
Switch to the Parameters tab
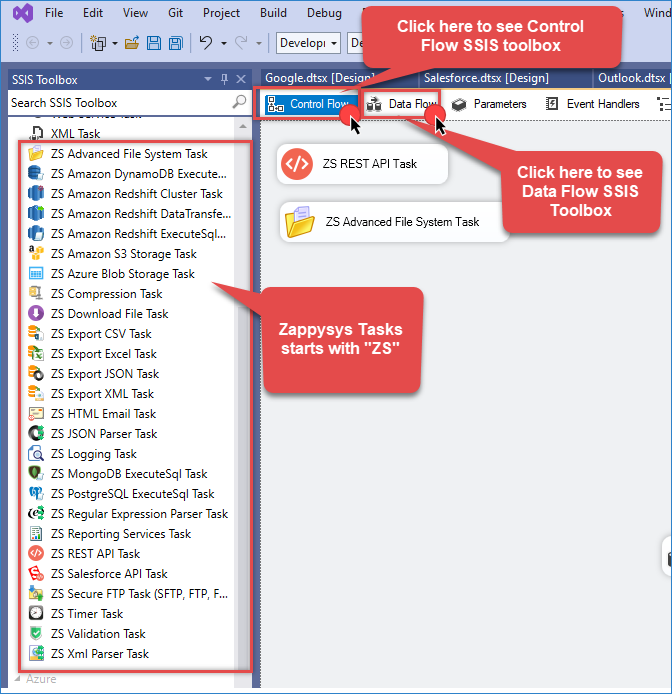pos(489,104)
